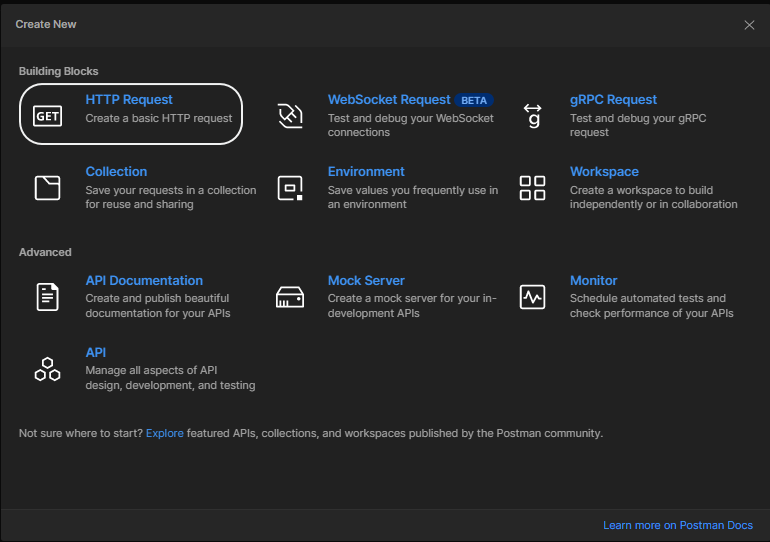
Task: Click 'Not sure where to start?' text
Action: 81,433
